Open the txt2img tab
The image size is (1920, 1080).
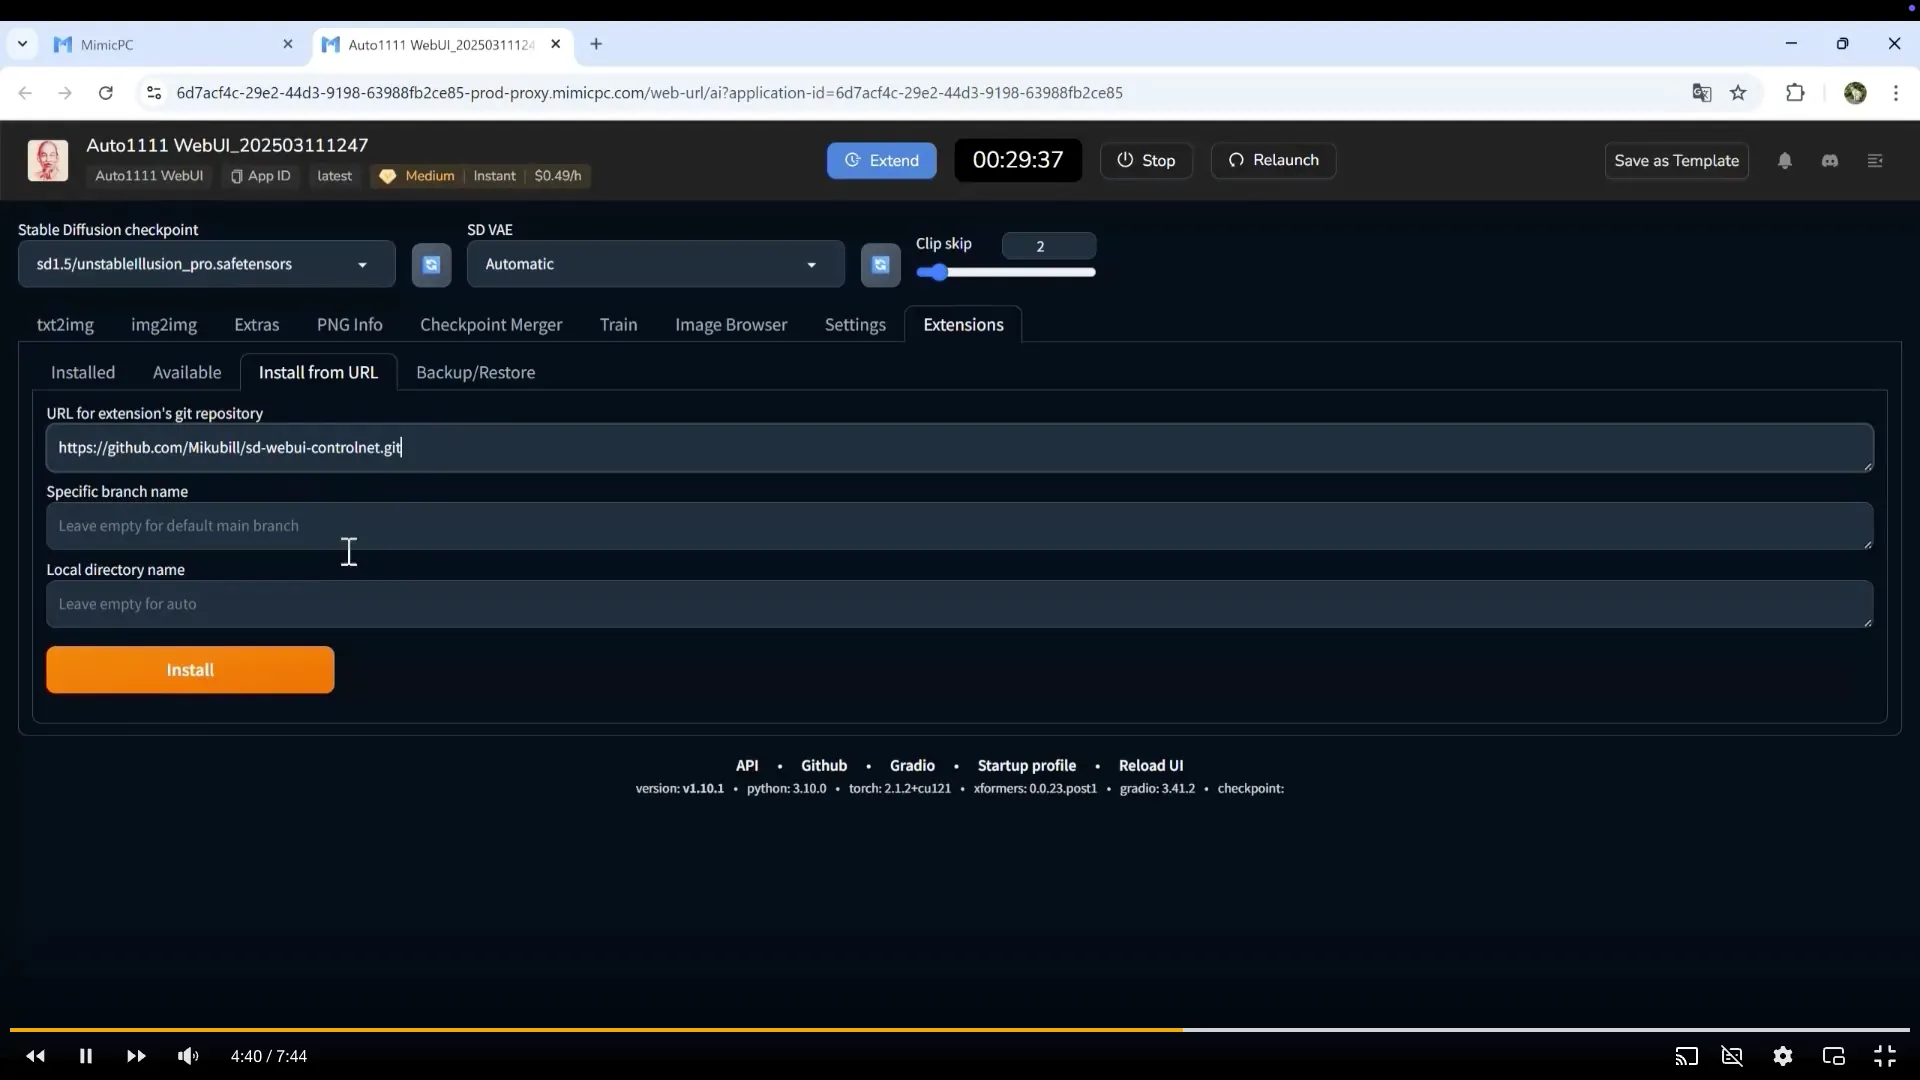tap(65, 325)
